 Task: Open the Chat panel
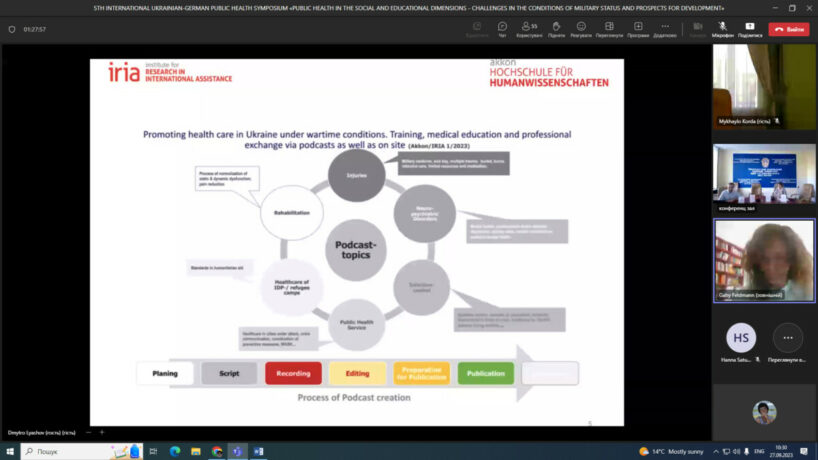[x=502, y=28]
